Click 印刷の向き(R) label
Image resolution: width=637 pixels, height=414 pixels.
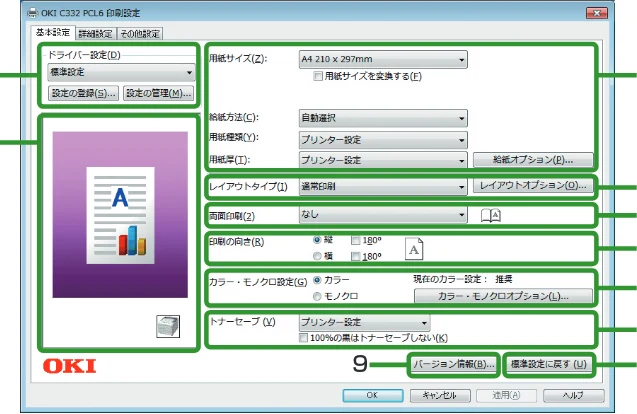coord(236,242)
